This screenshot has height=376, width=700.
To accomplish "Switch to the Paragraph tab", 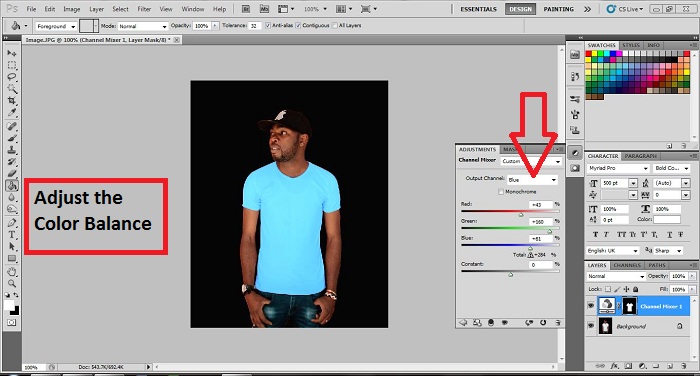I will [641, 156].
